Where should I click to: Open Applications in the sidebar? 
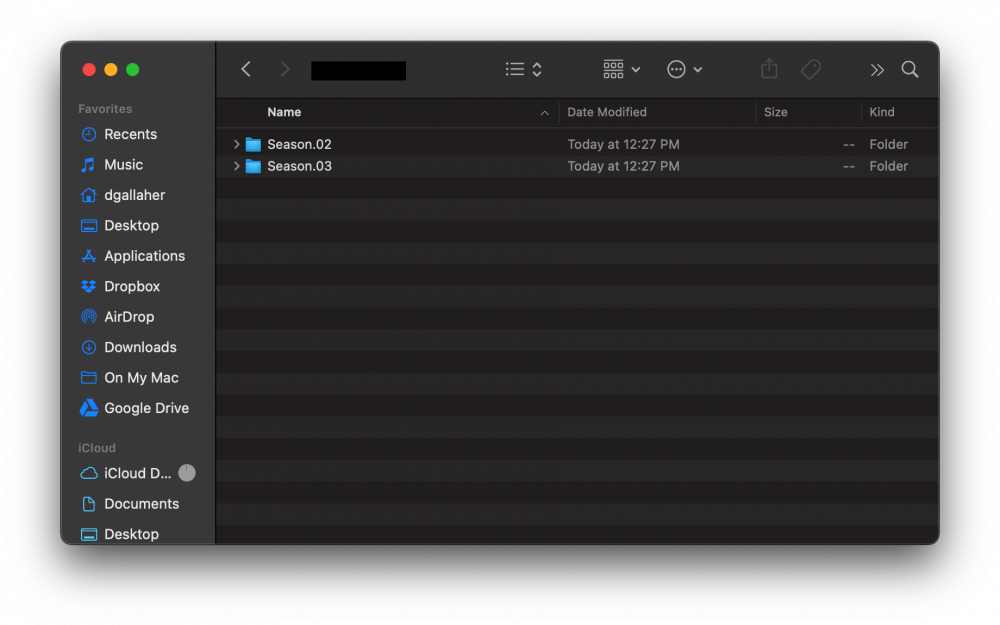[x=144, y=256]
